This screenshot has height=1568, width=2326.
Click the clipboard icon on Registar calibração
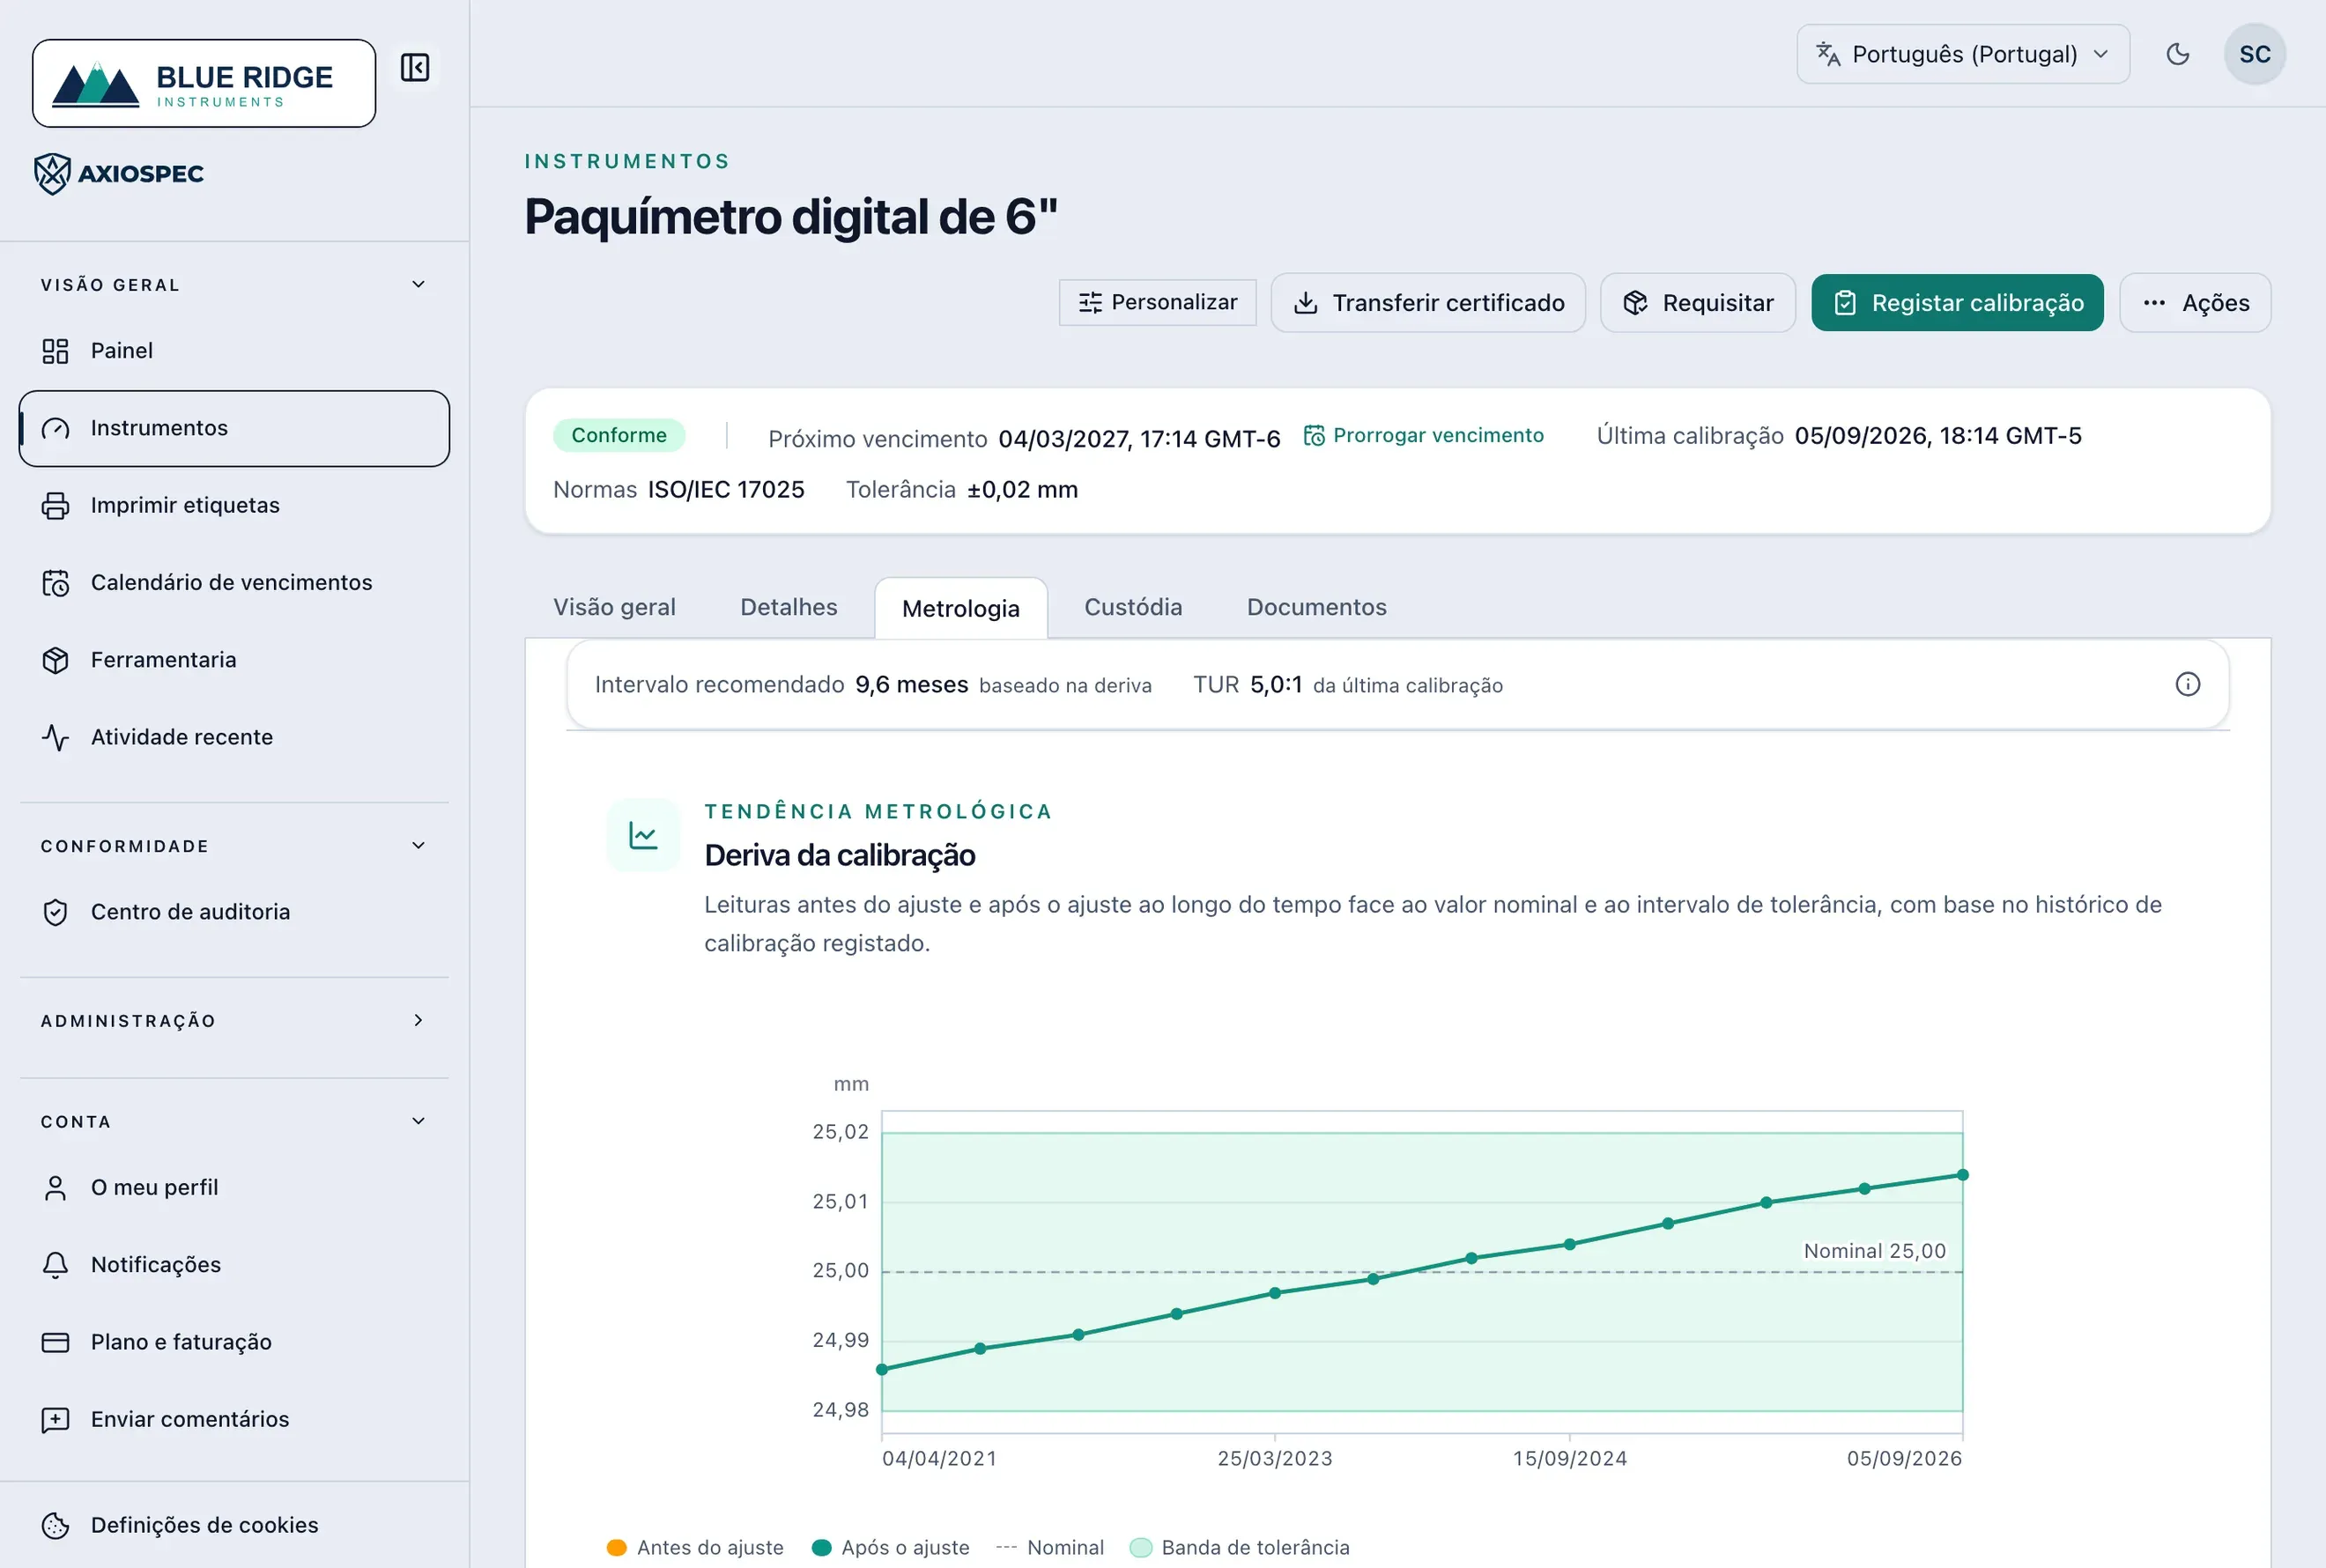point(1845,303)
